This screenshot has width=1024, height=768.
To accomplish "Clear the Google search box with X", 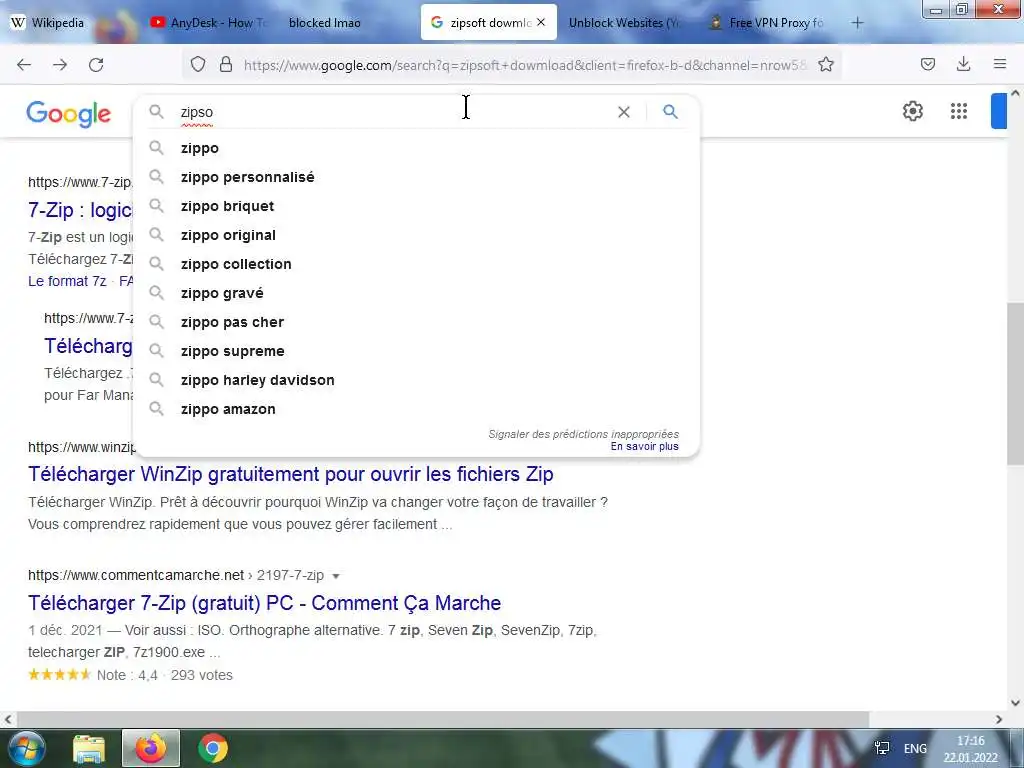I will [x=624, y=112].
